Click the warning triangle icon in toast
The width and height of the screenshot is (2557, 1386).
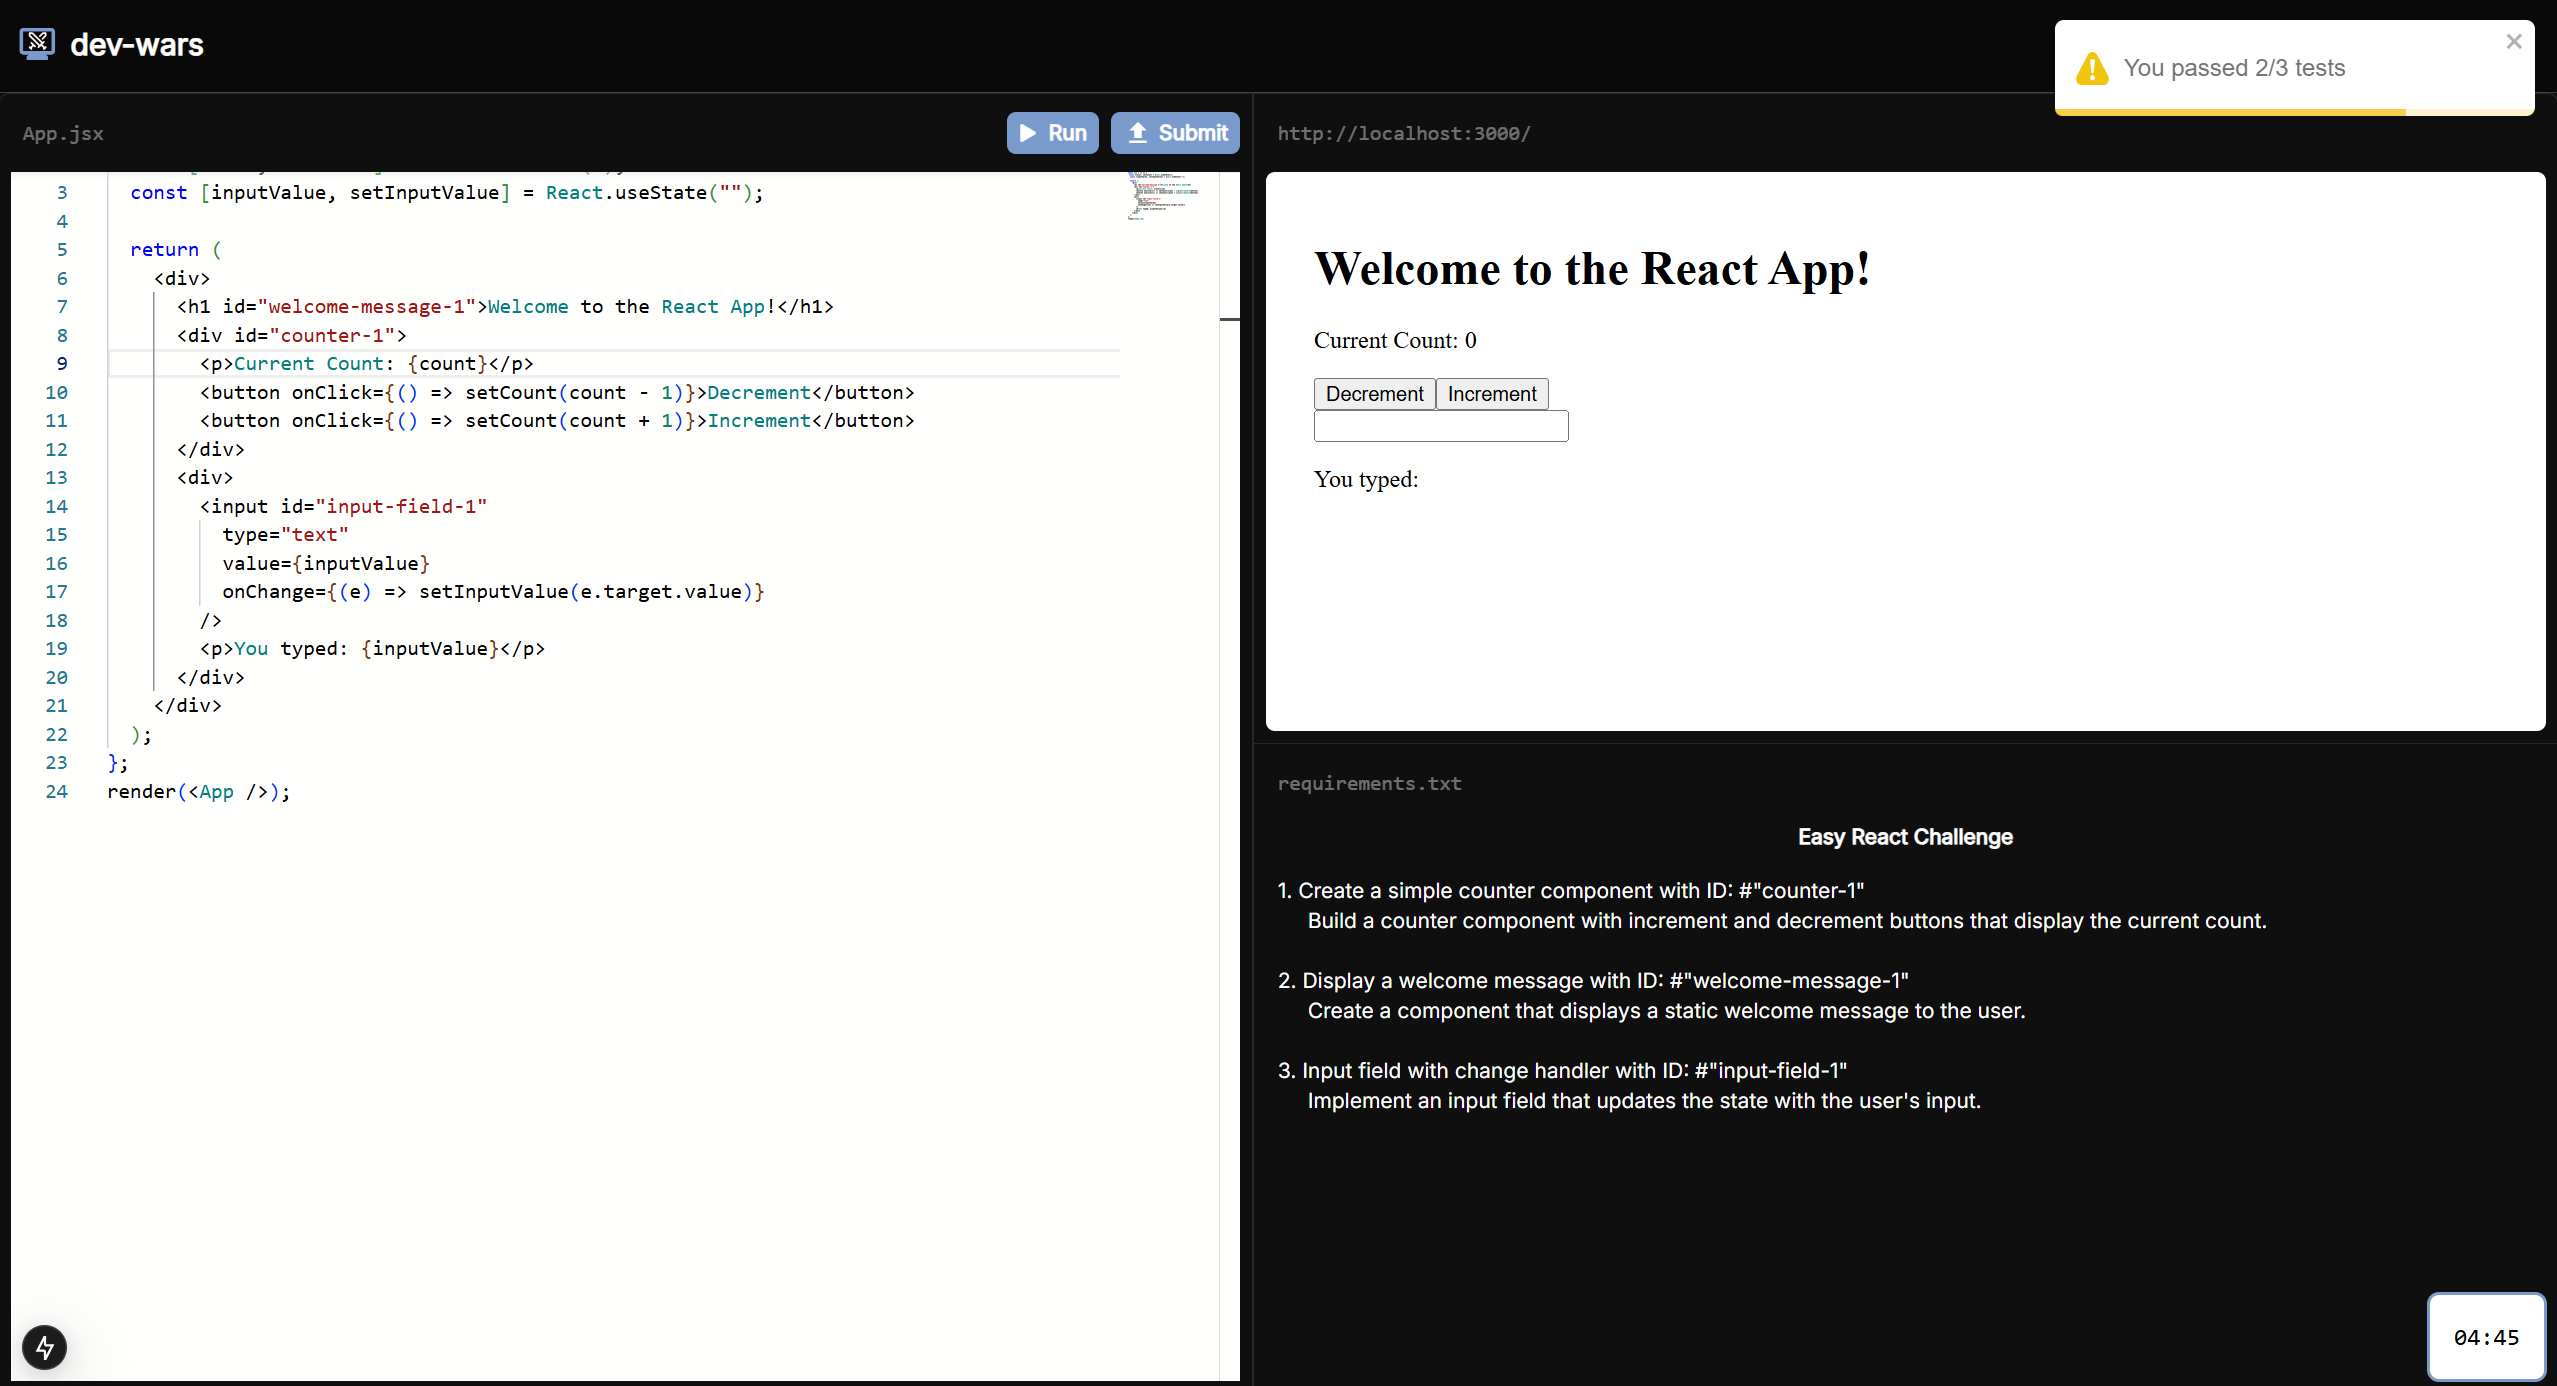[2091, 69]
